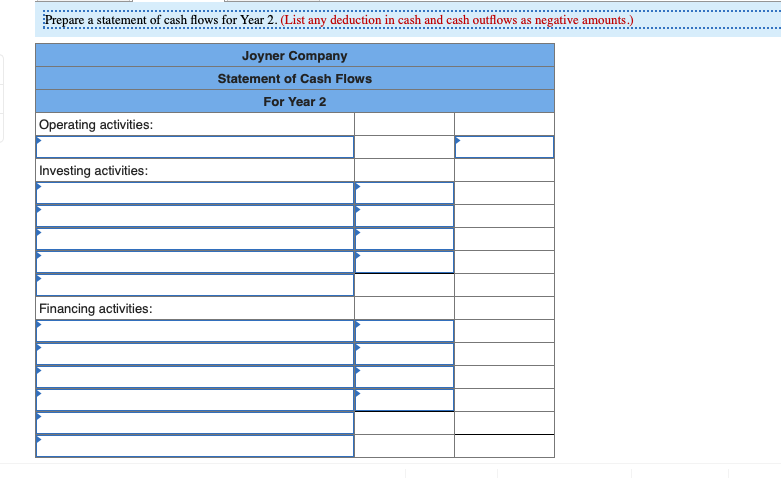Open second line-item dropdown under Investing activities

pyautogui.click(x=195, y=216)
